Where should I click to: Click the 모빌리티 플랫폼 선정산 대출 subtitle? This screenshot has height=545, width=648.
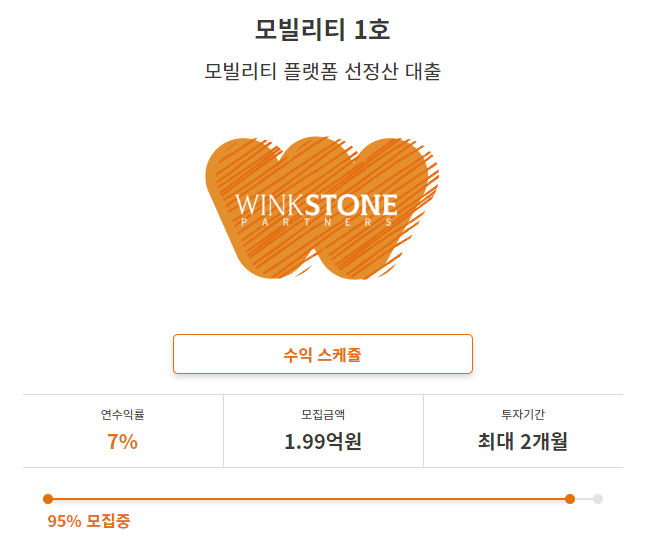(323, 71)
